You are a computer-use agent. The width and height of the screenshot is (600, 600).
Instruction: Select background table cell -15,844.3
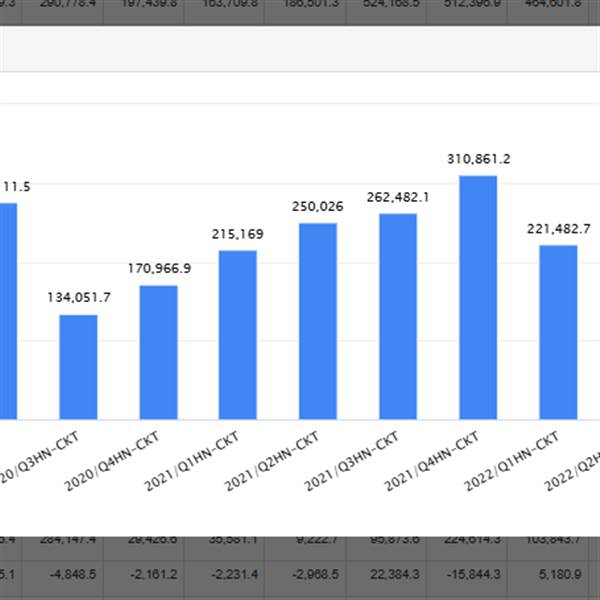tap(474, 574)
